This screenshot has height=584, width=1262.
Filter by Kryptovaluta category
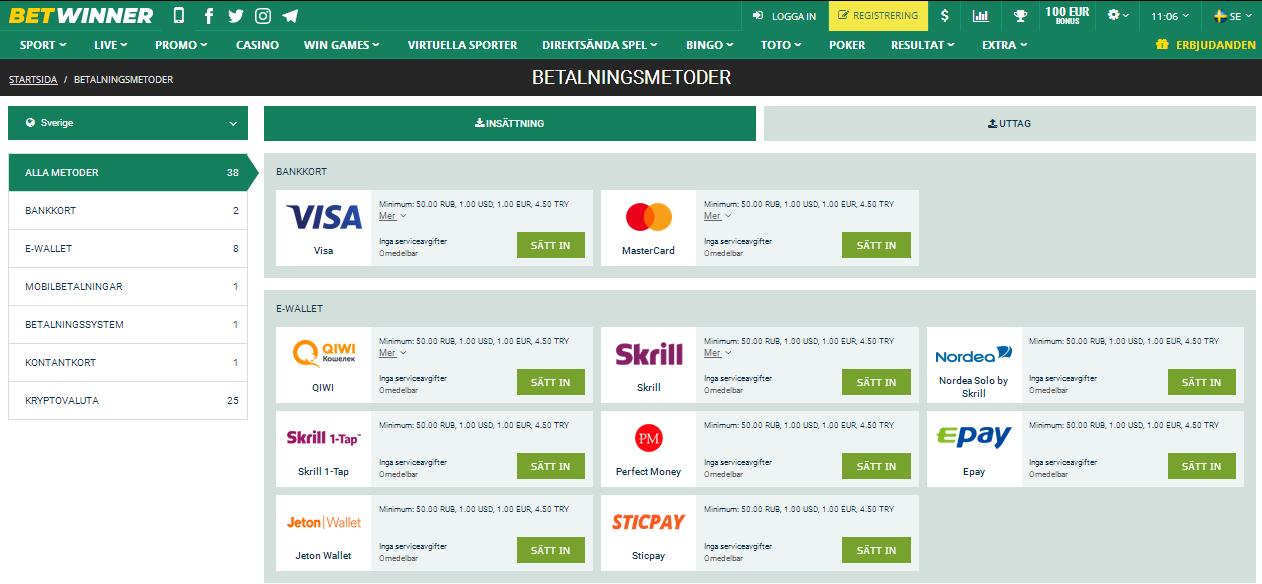click(128, 401)
